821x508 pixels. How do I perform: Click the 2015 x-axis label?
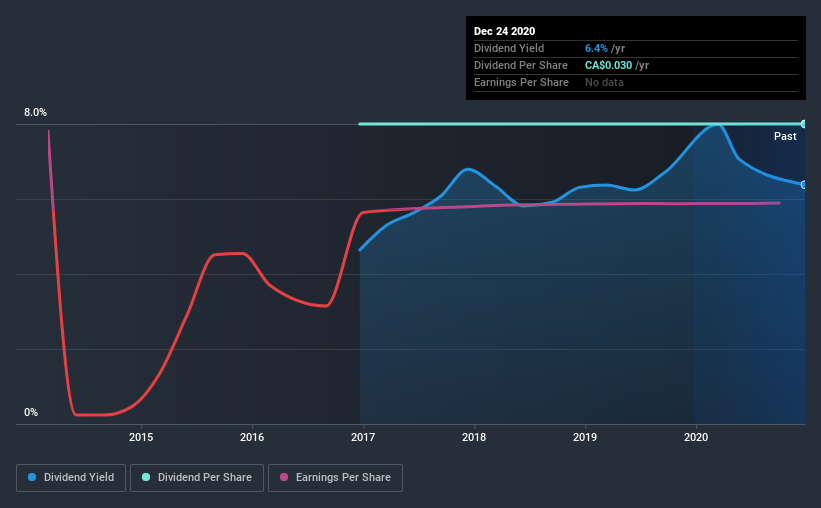click(141, 437)
